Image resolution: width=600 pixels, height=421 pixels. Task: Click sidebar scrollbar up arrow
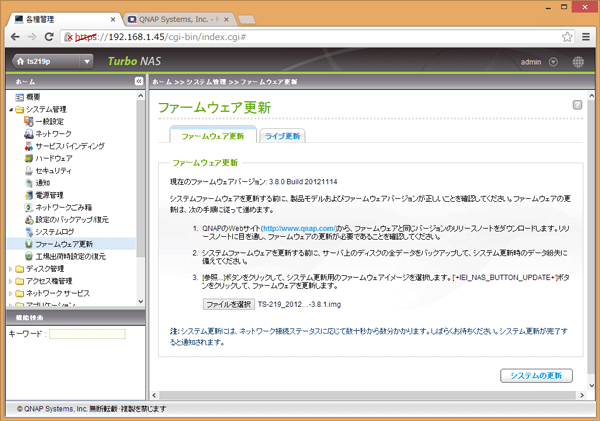[x=140, y=95]
